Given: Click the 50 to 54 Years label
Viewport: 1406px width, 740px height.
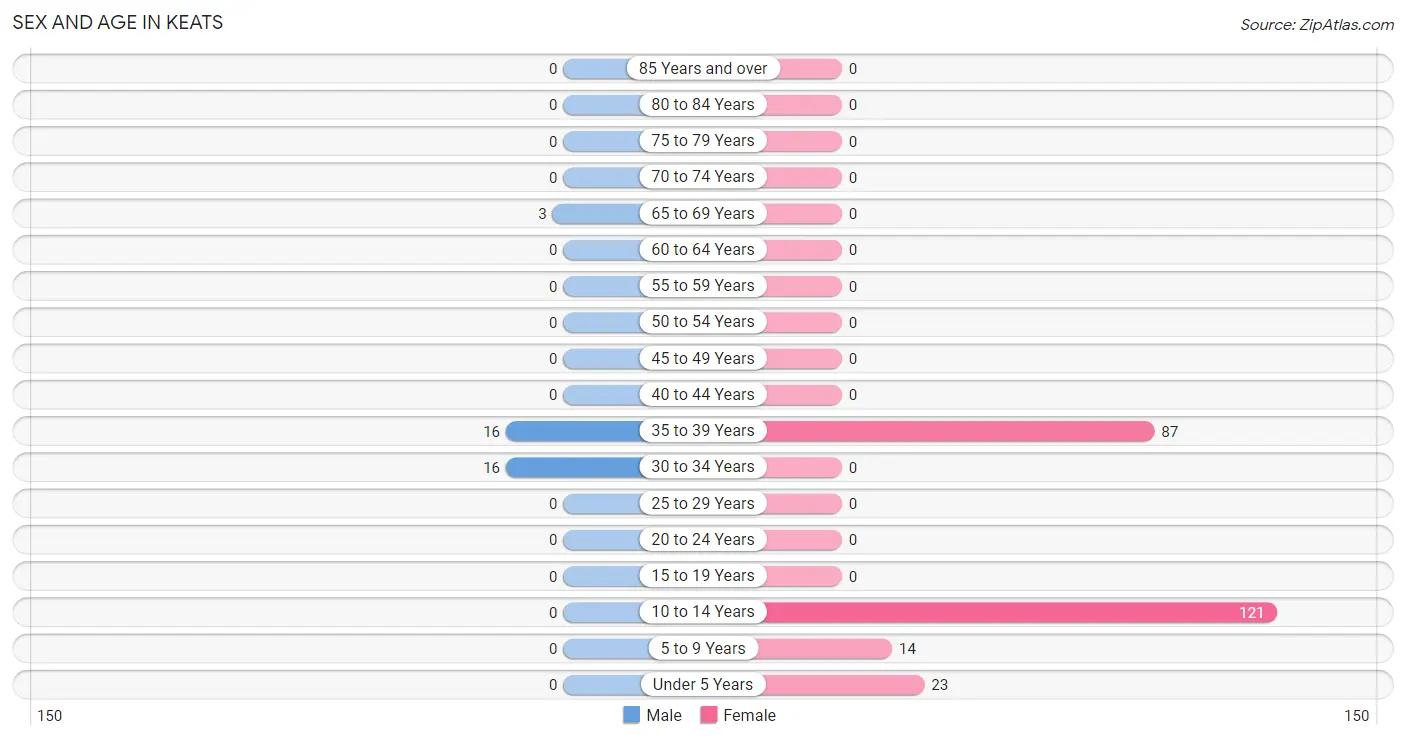Looking at the screenshot, I should 703,322.
